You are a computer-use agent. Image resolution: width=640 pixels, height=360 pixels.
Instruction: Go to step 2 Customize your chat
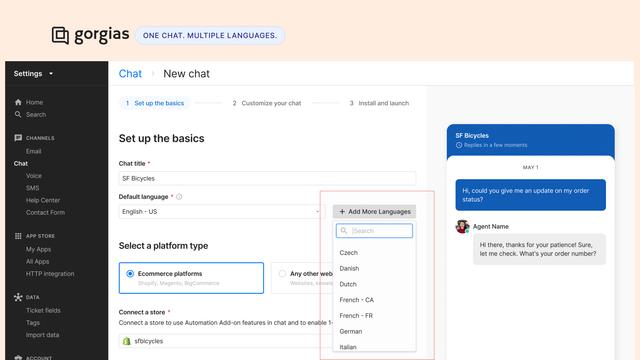coord(267,103)
